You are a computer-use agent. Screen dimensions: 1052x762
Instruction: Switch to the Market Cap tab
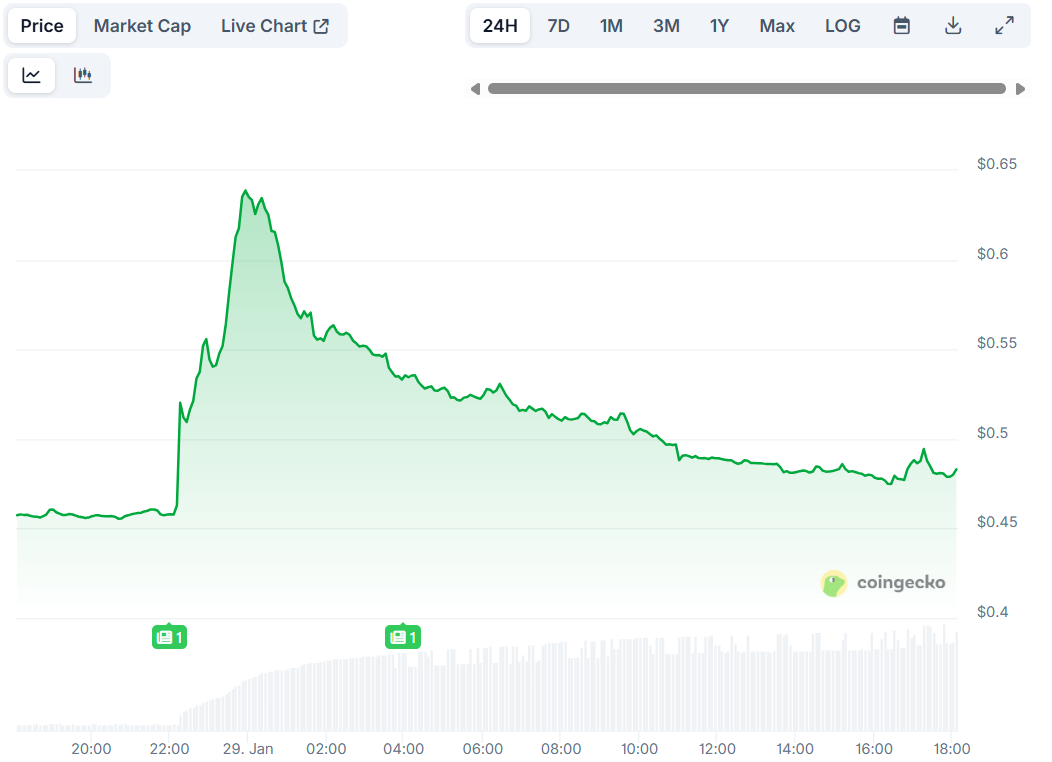tap(142, 26)
